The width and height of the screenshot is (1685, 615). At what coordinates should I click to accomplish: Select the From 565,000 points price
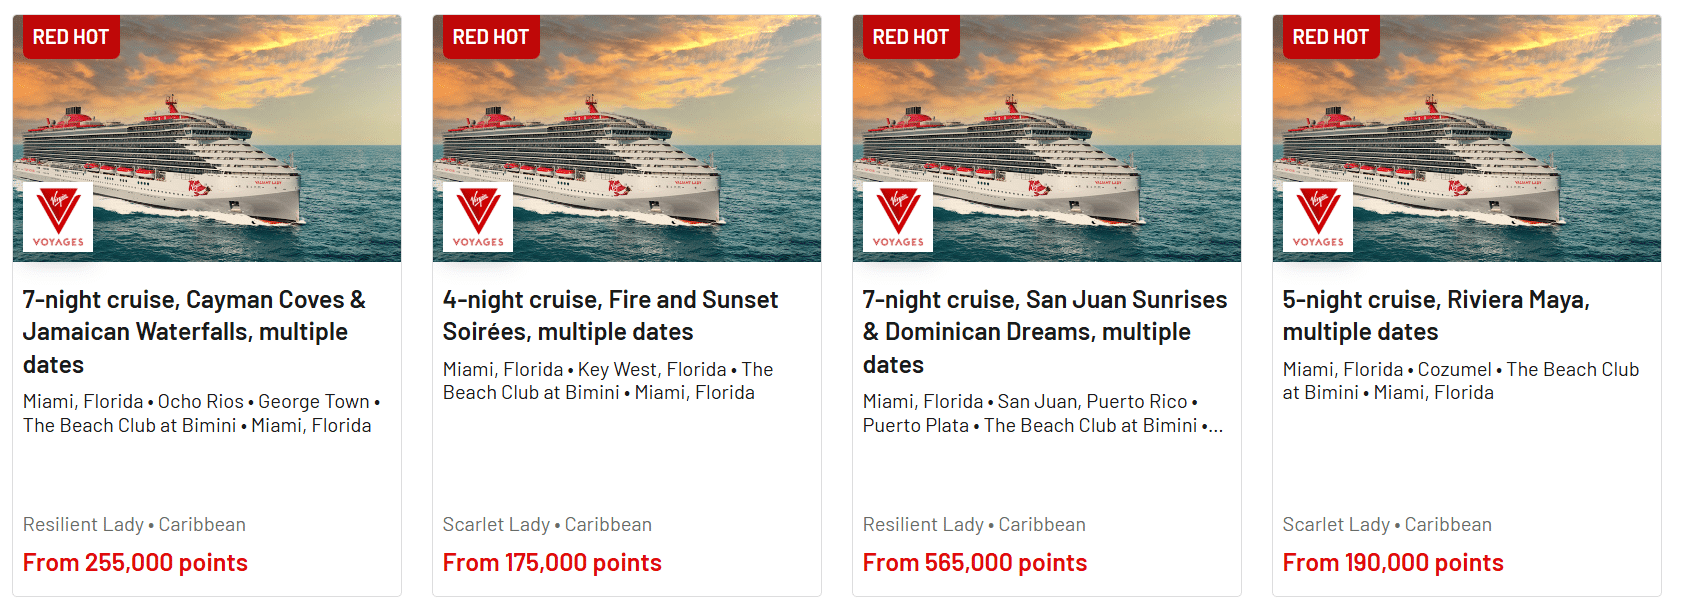[975, 563]
